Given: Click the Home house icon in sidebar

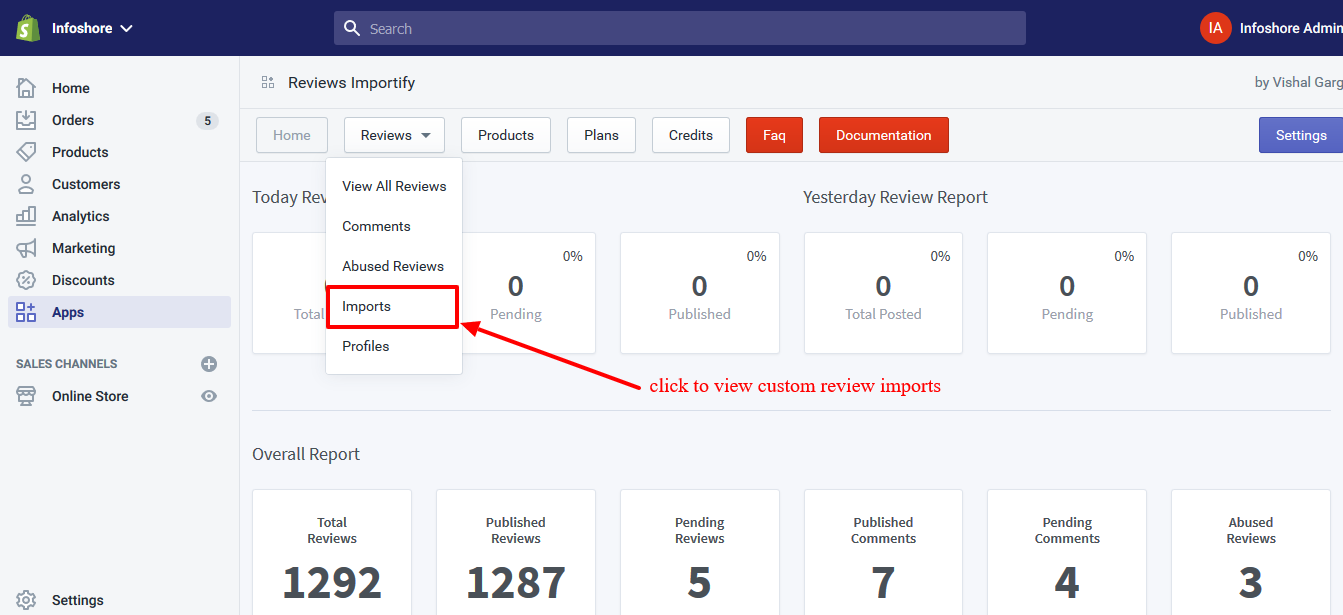Looking at the screenshot, I should pos(26,88).
